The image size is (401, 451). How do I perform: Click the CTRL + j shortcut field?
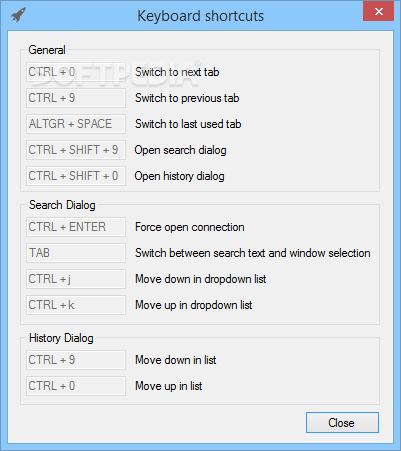pyautogui.click(x=76, y=279)
